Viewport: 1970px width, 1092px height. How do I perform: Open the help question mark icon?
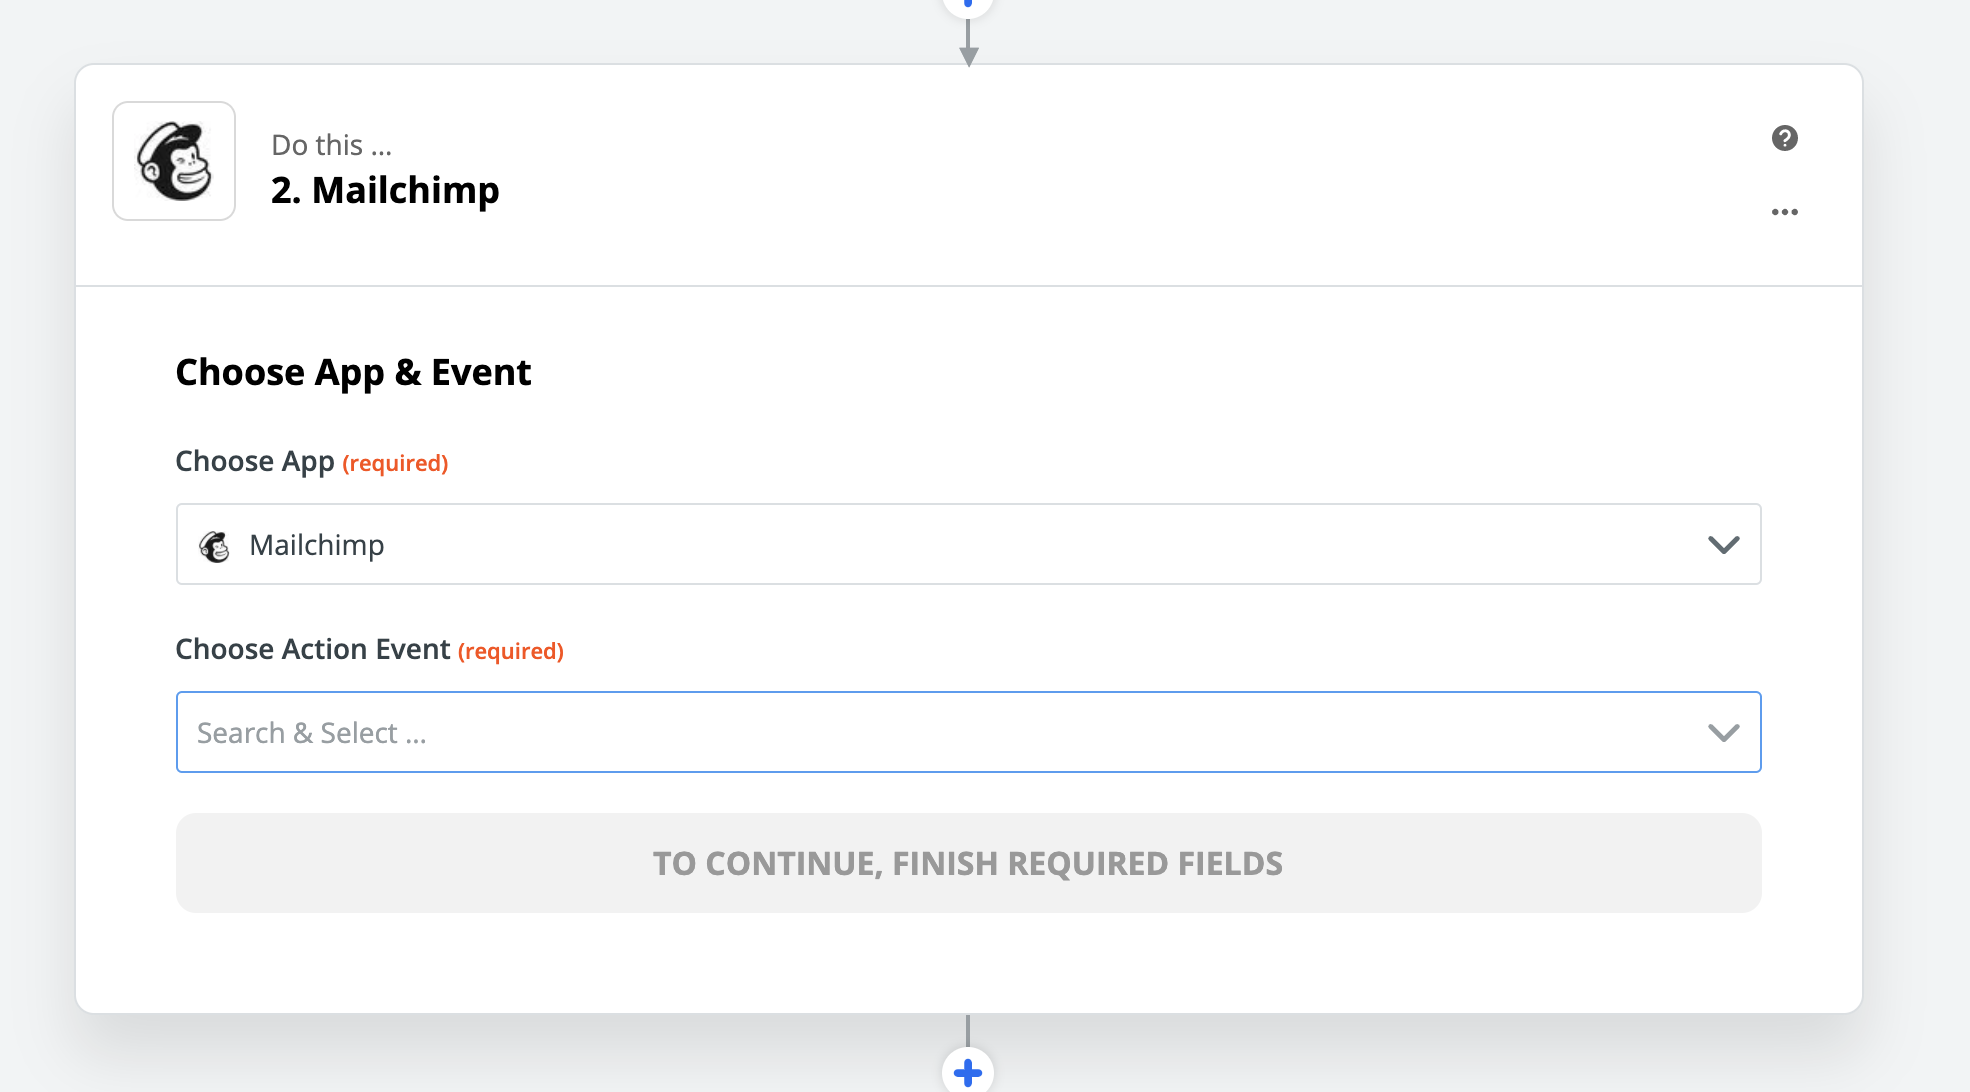click(x=1785, y=138)
